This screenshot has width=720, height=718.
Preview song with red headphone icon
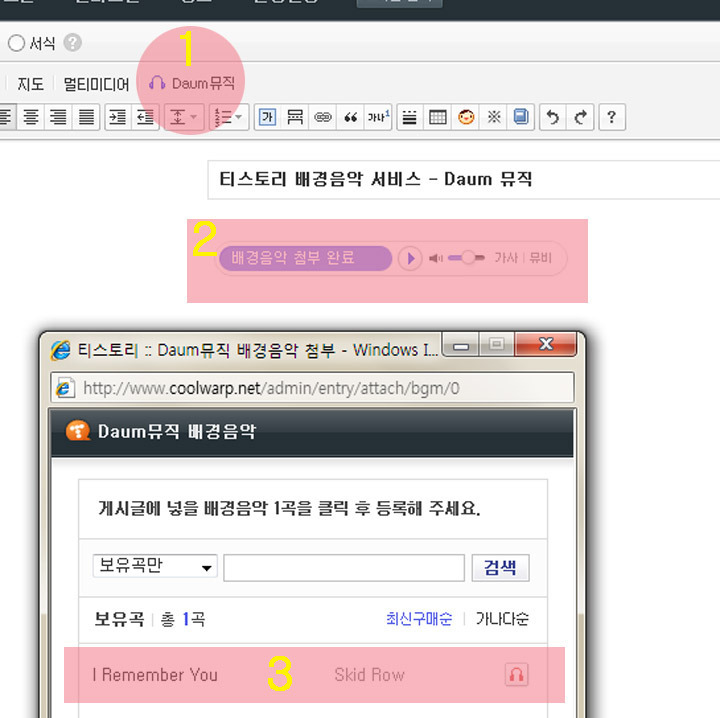pyautogui.click(x=516, y=674)
